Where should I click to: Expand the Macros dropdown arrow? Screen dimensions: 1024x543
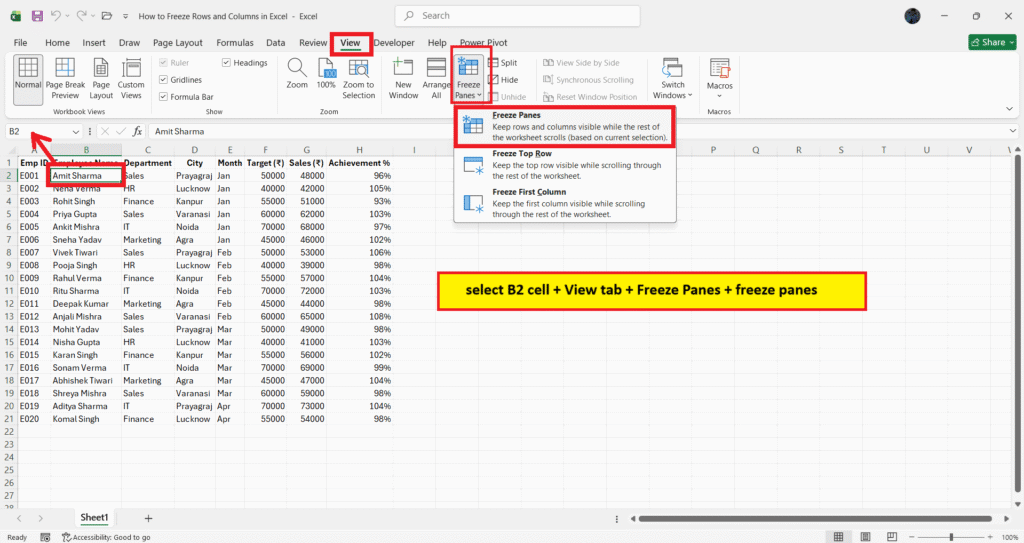[719, 96]
